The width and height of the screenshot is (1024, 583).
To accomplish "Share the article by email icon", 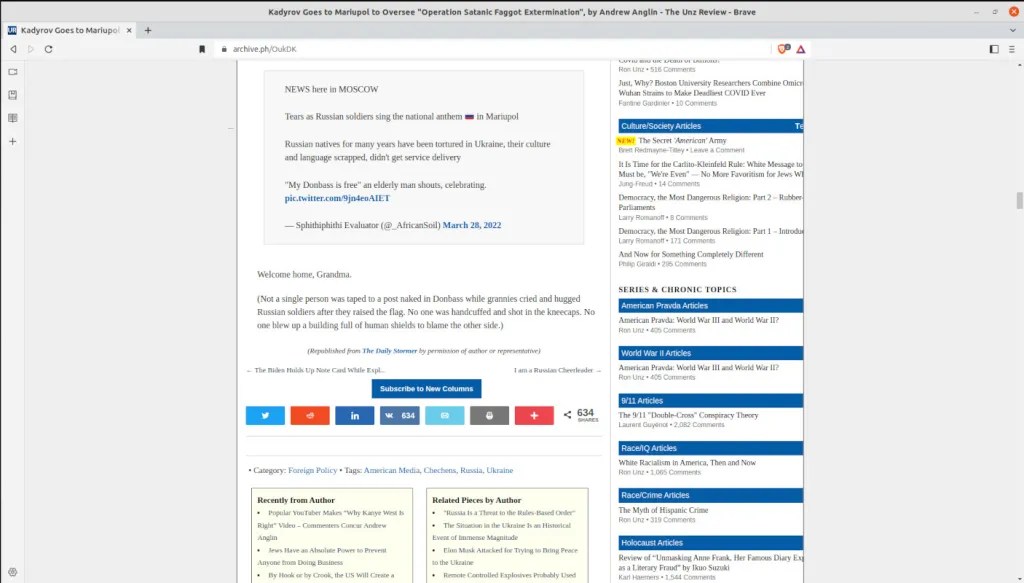I will [445, 415].
